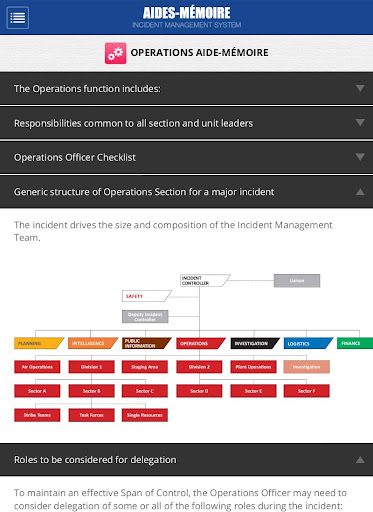Open Operations Officer Checklist arrow
This screenshot has width=373, height=512.
pyautogui.click(x=360, y=157)
